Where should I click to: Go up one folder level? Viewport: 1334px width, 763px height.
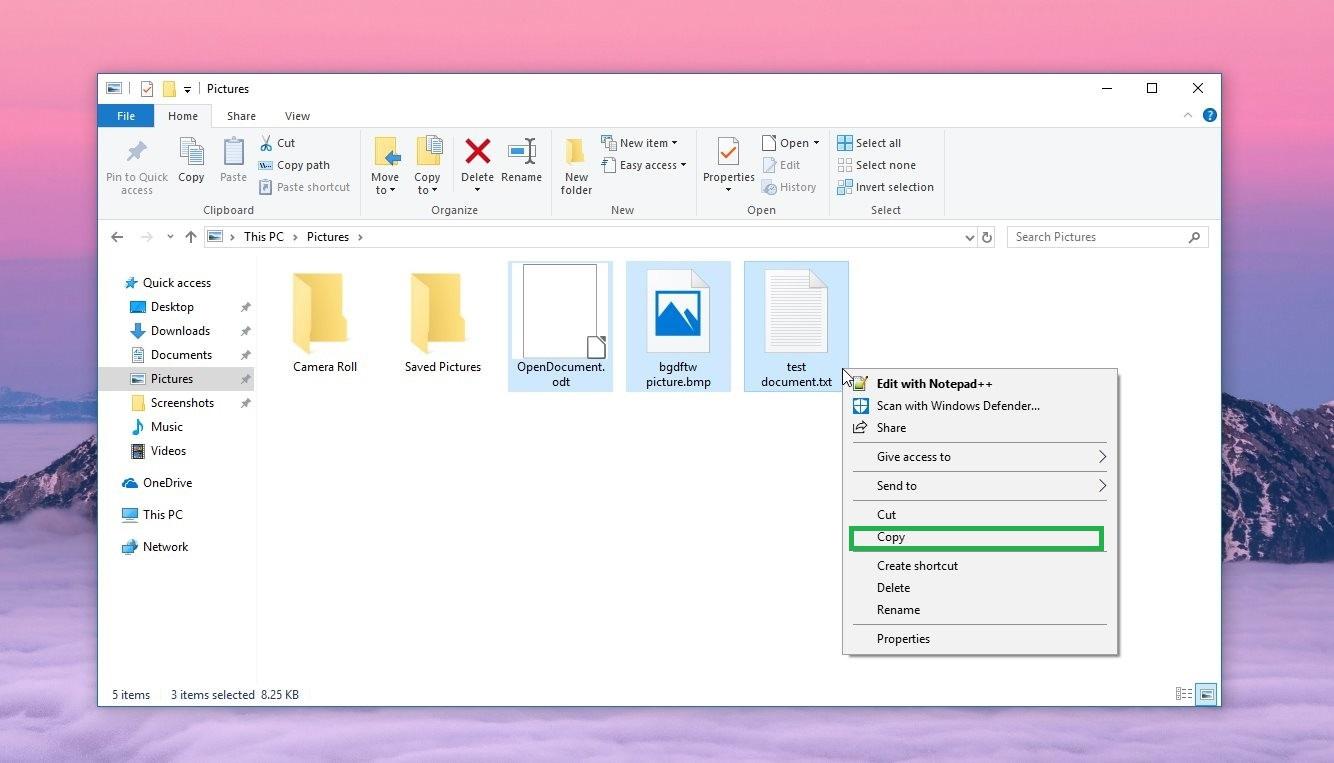click(191, 237)
